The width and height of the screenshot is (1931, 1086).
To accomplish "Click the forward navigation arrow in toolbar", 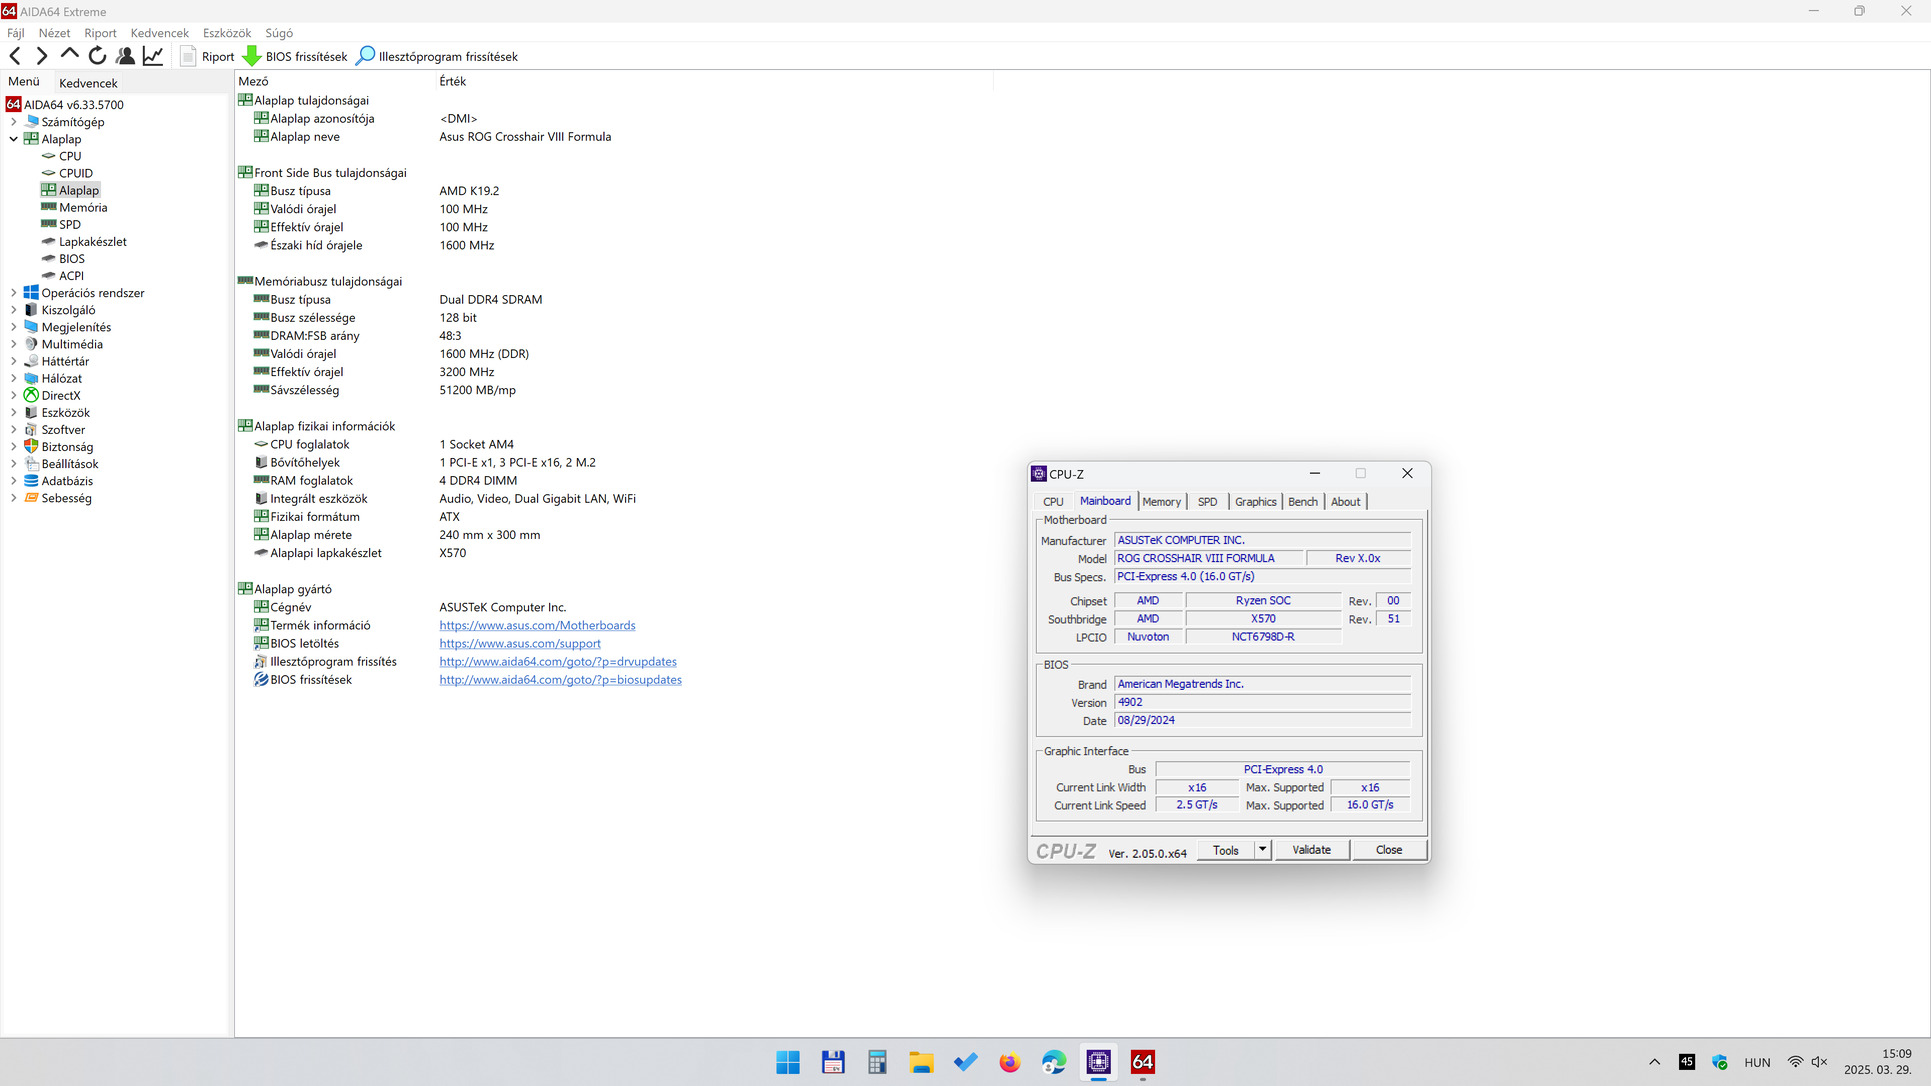I will click(41, 56).
